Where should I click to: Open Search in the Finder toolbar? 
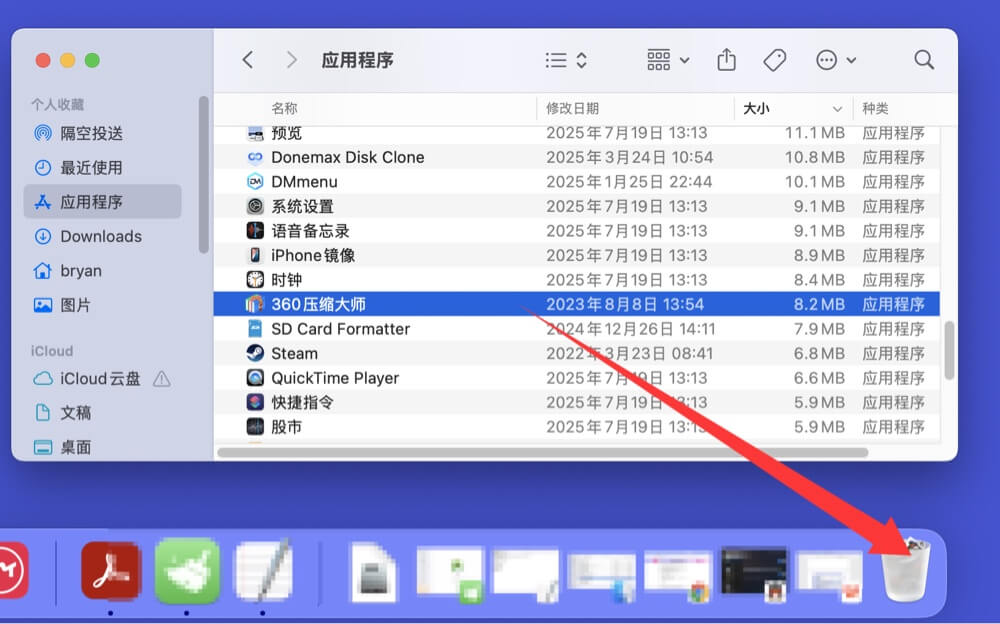(x=923, y=59)
